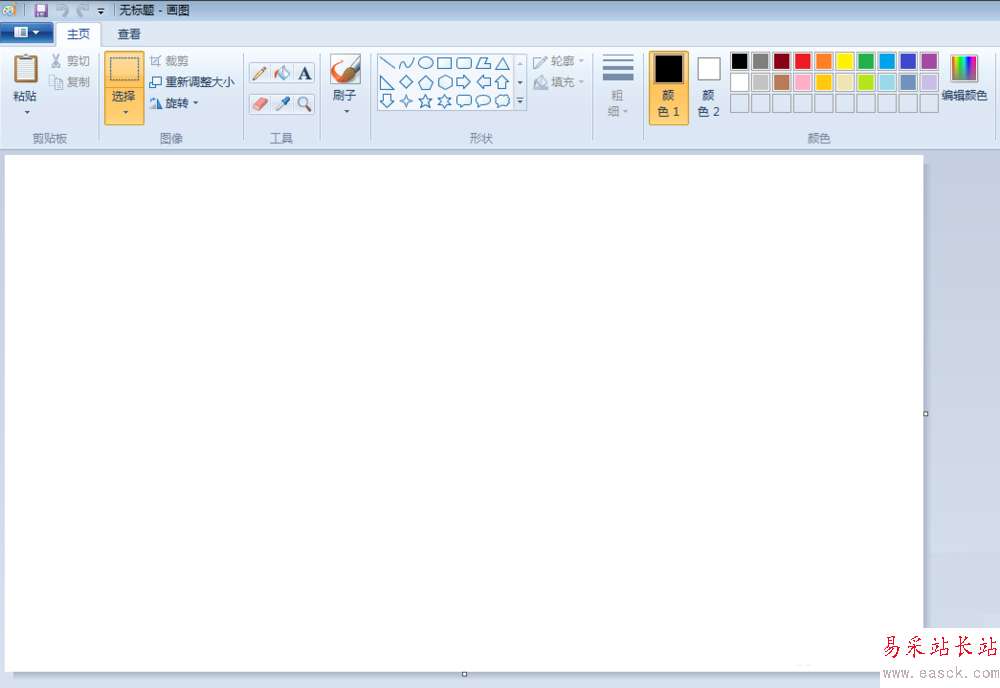1000x688 pixels.
Task: Choose the black palette swatch
Action: tap(739, 61)
